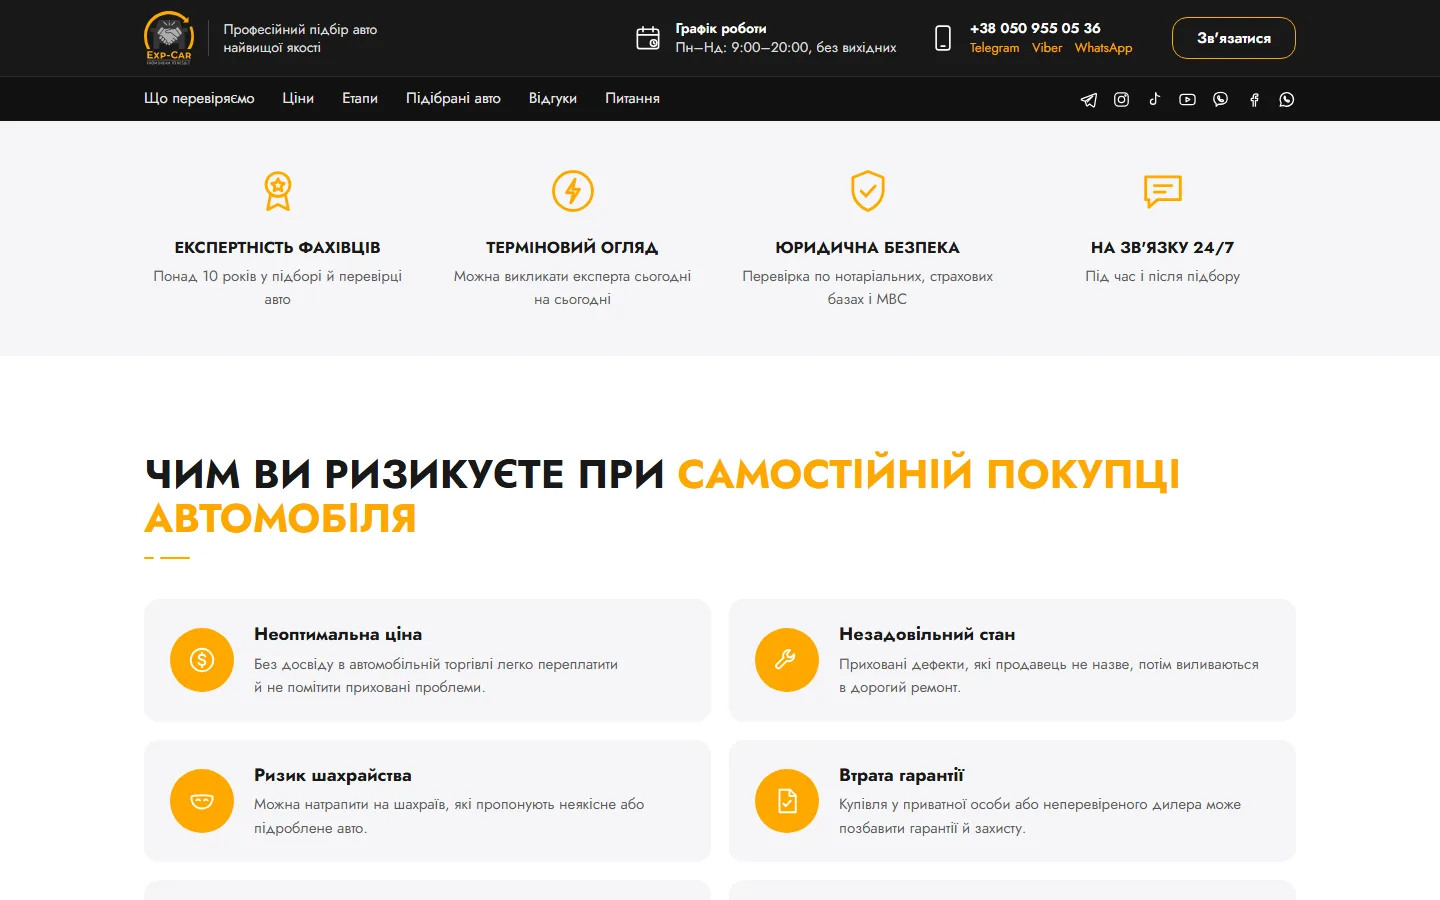Go to the Питання menu item

(x=632, y=98)
